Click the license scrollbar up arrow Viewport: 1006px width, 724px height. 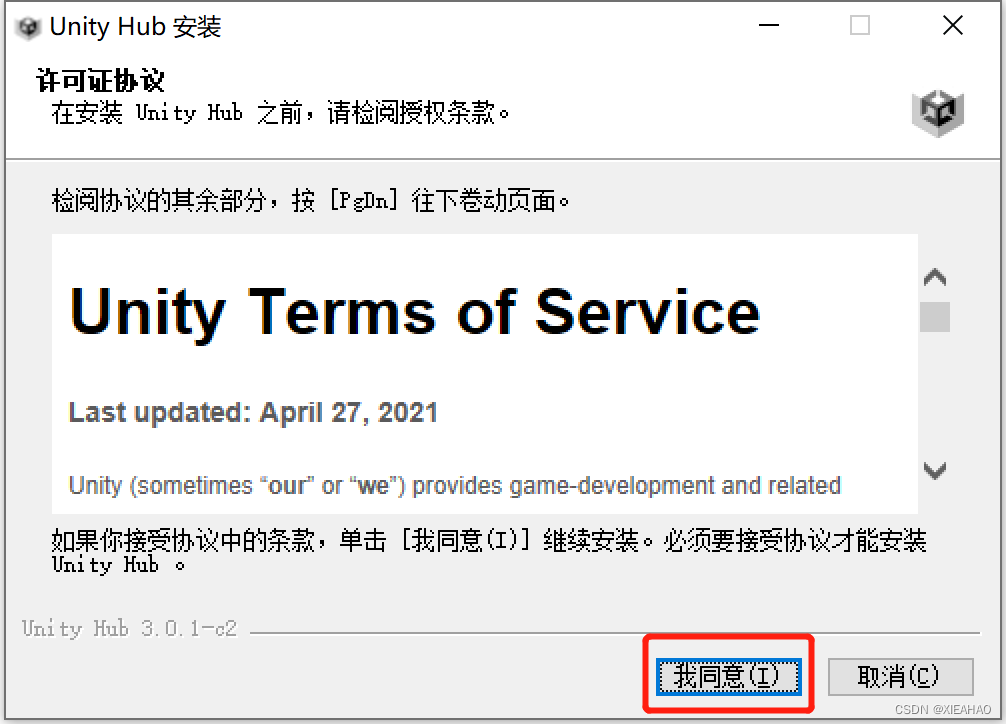click(x=935, y=278)
